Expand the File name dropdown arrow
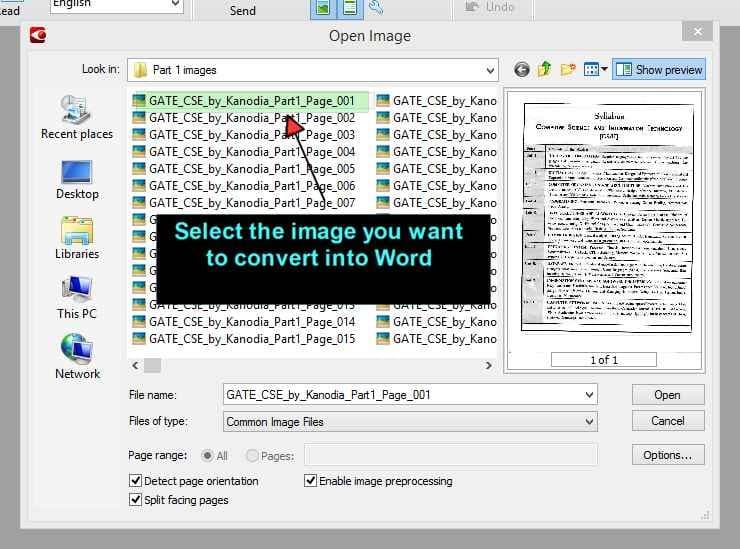 pyautogui.click(x=589, y=395)
